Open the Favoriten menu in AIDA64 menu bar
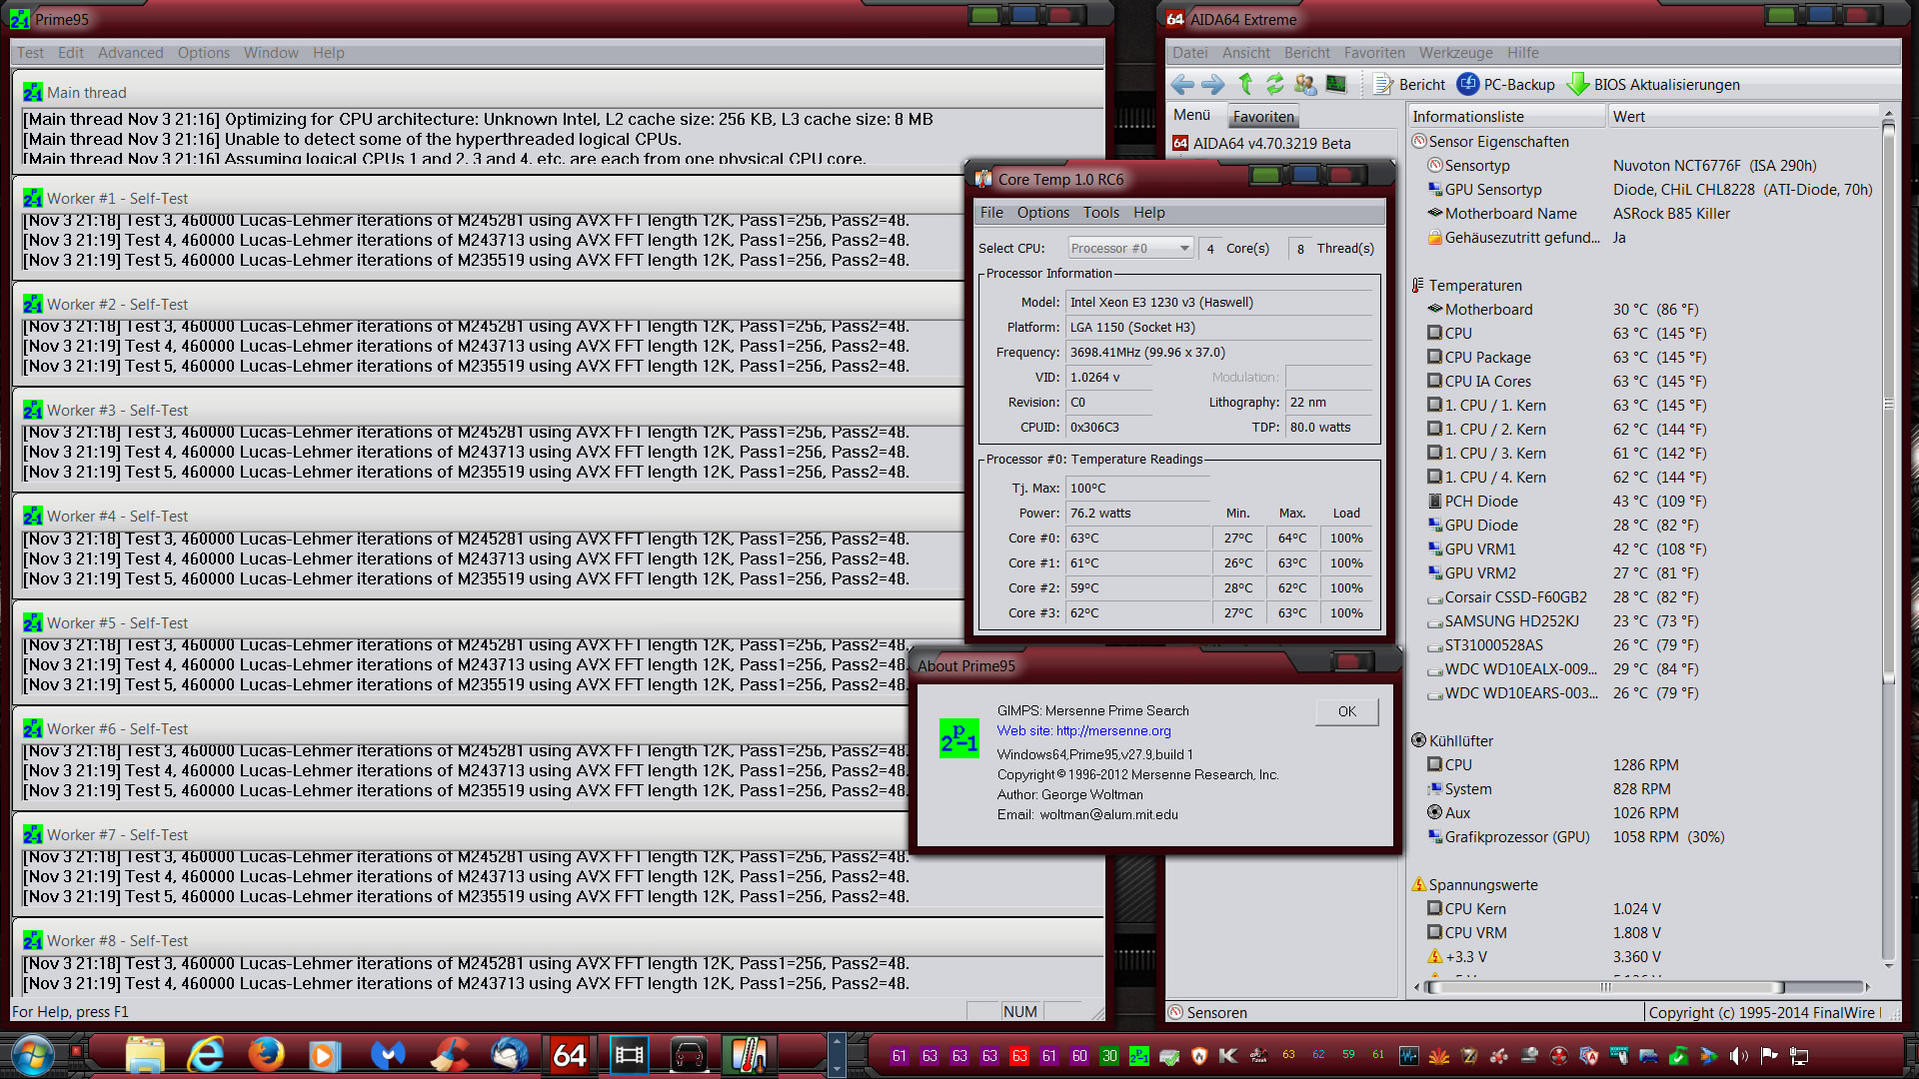 click(1374, 53)
